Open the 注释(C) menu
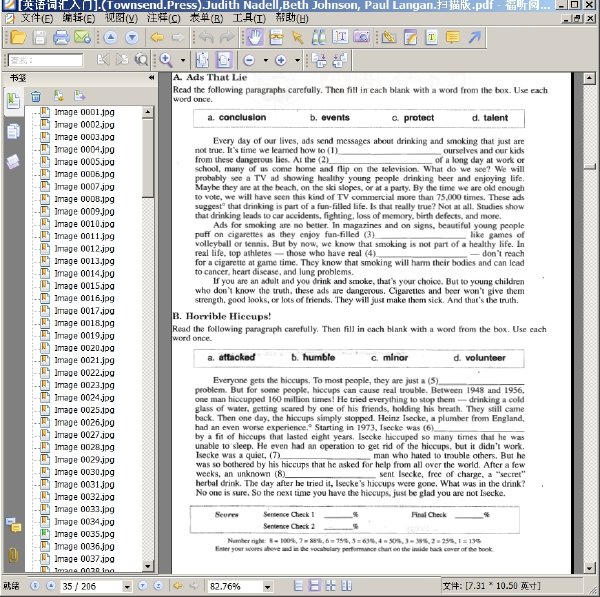Screen dimensions: 600x597 pyautogui.click(x=163, y=18)
